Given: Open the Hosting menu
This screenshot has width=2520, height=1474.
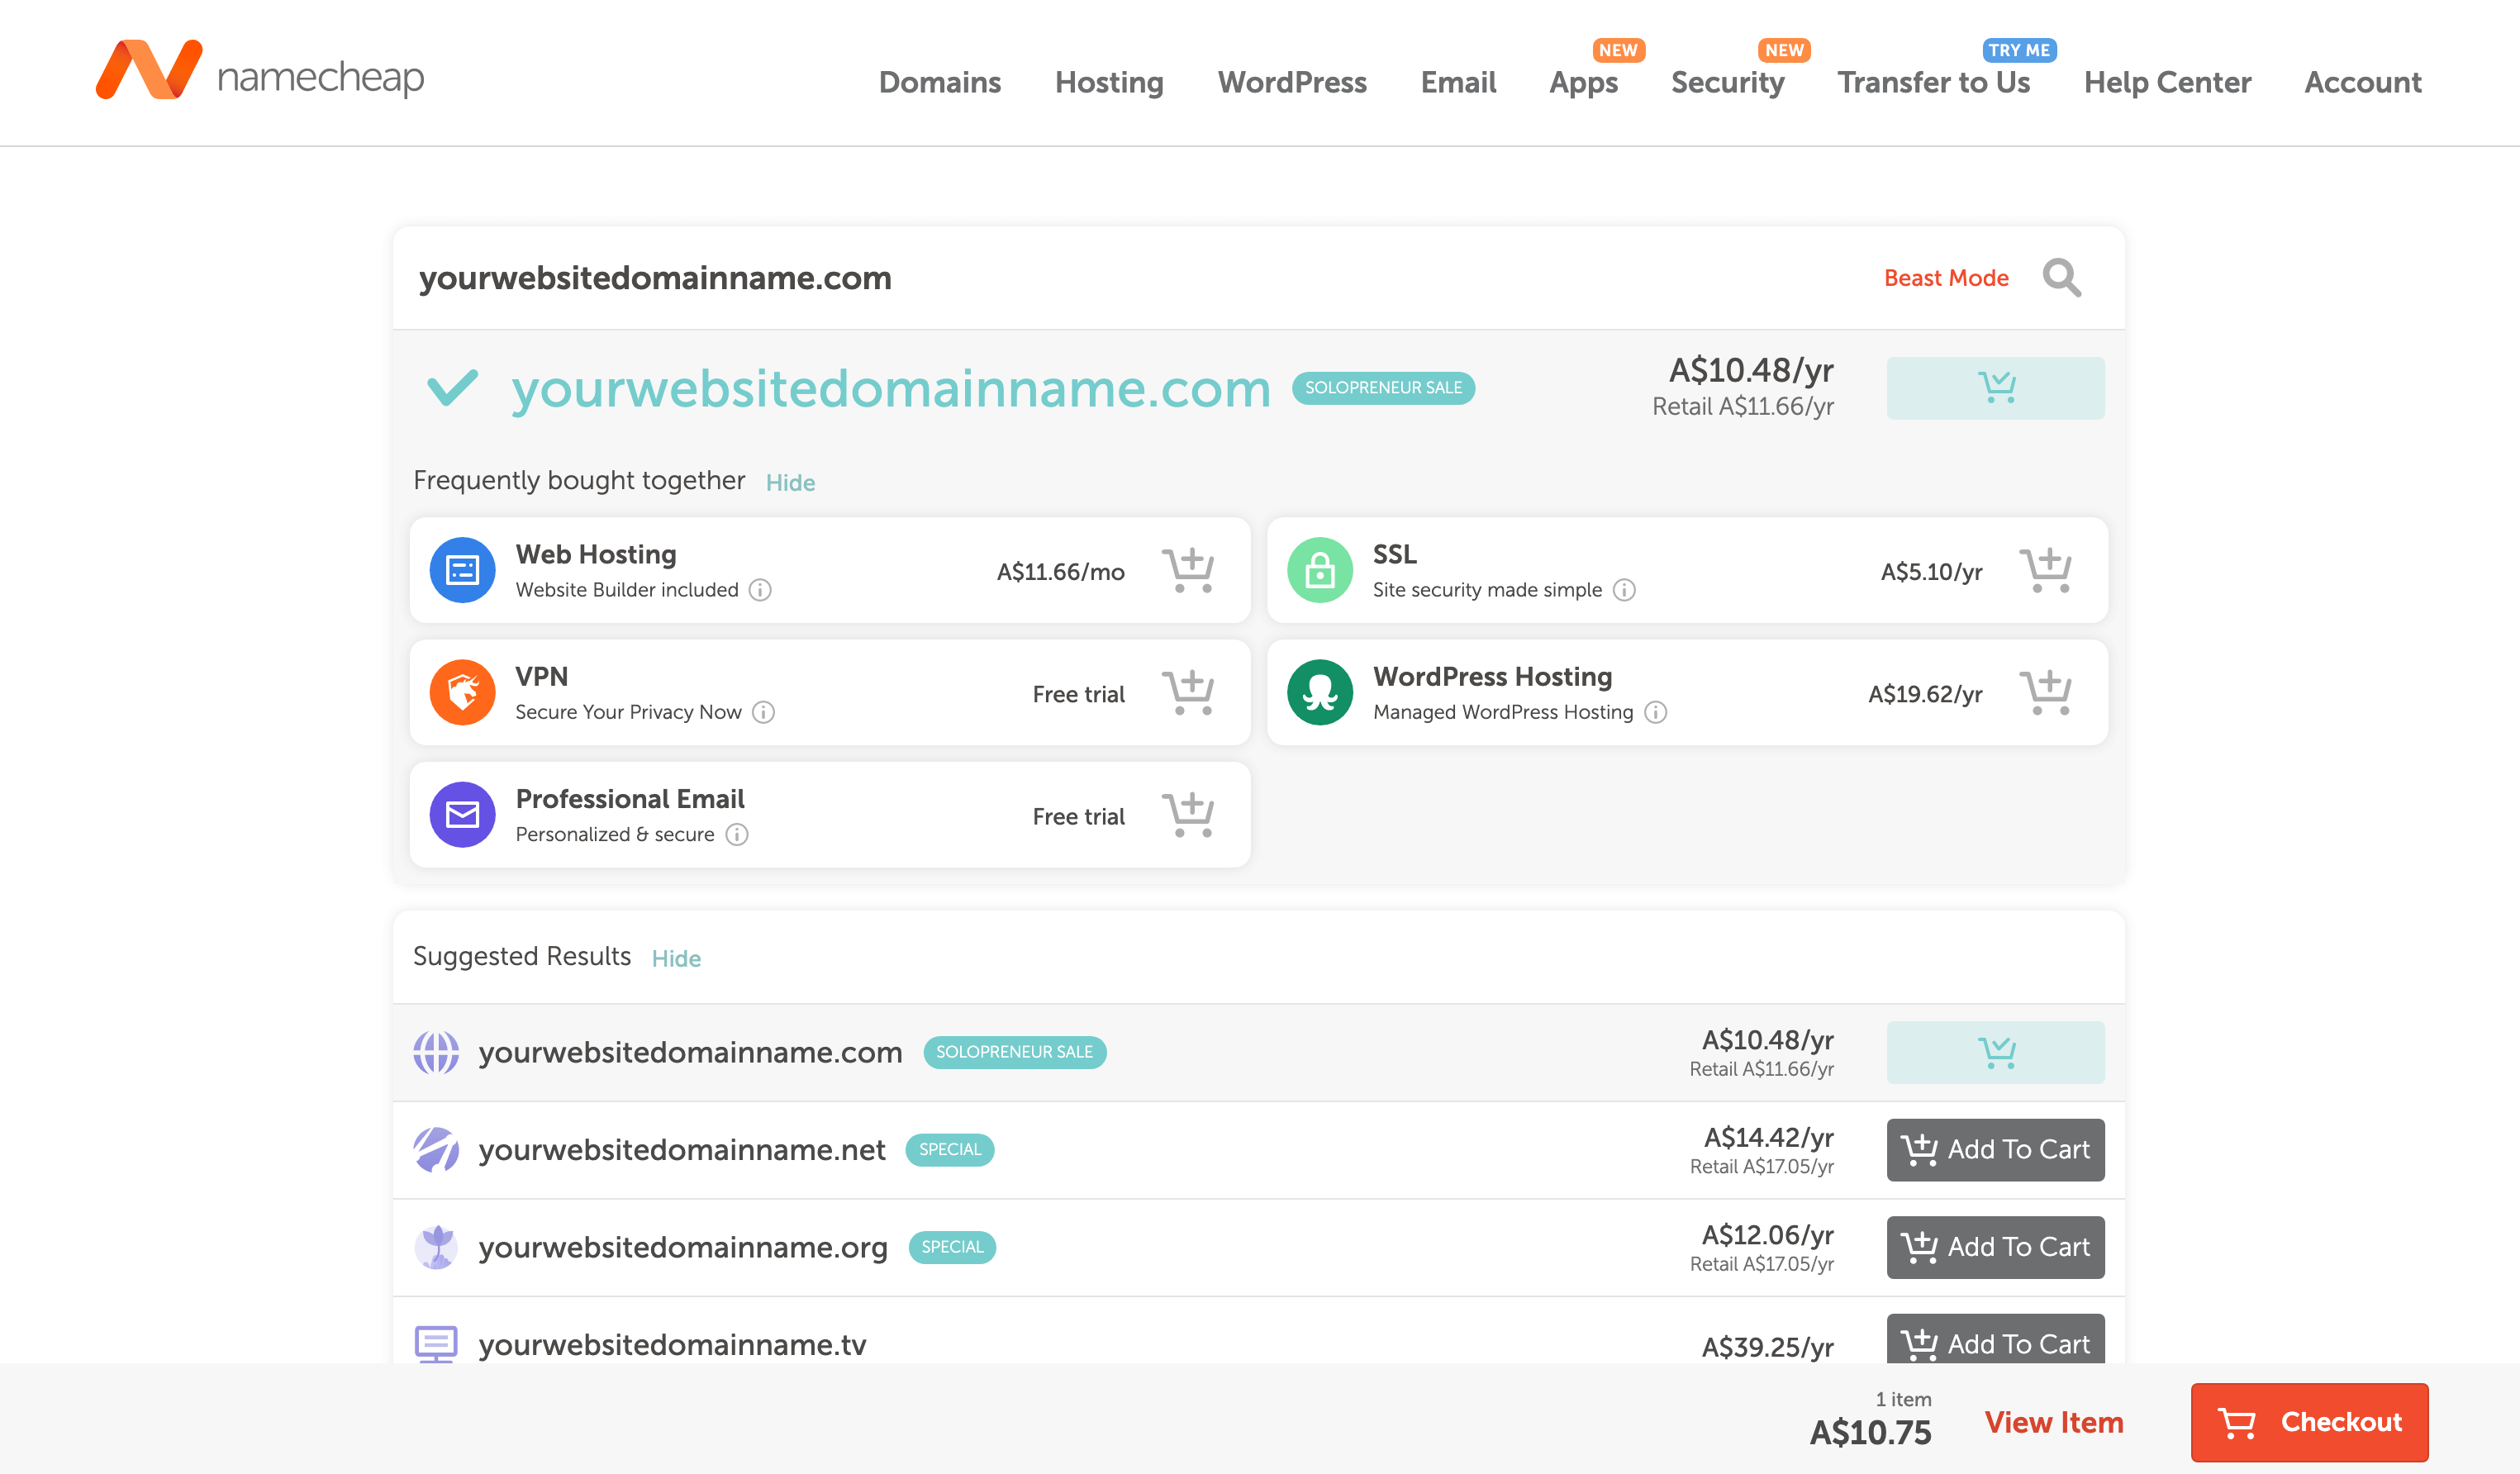Looking at the screenshot, I should click(1109, 82).
